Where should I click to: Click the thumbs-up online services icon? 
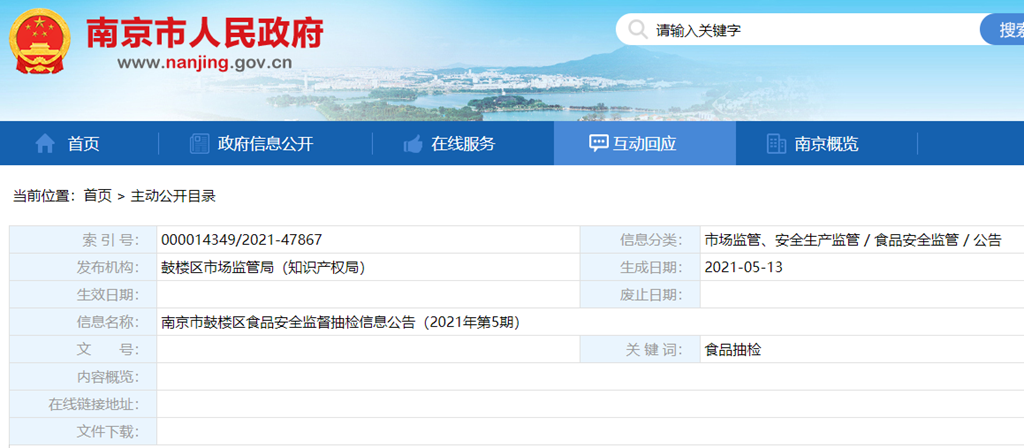[x=413, y=144]
